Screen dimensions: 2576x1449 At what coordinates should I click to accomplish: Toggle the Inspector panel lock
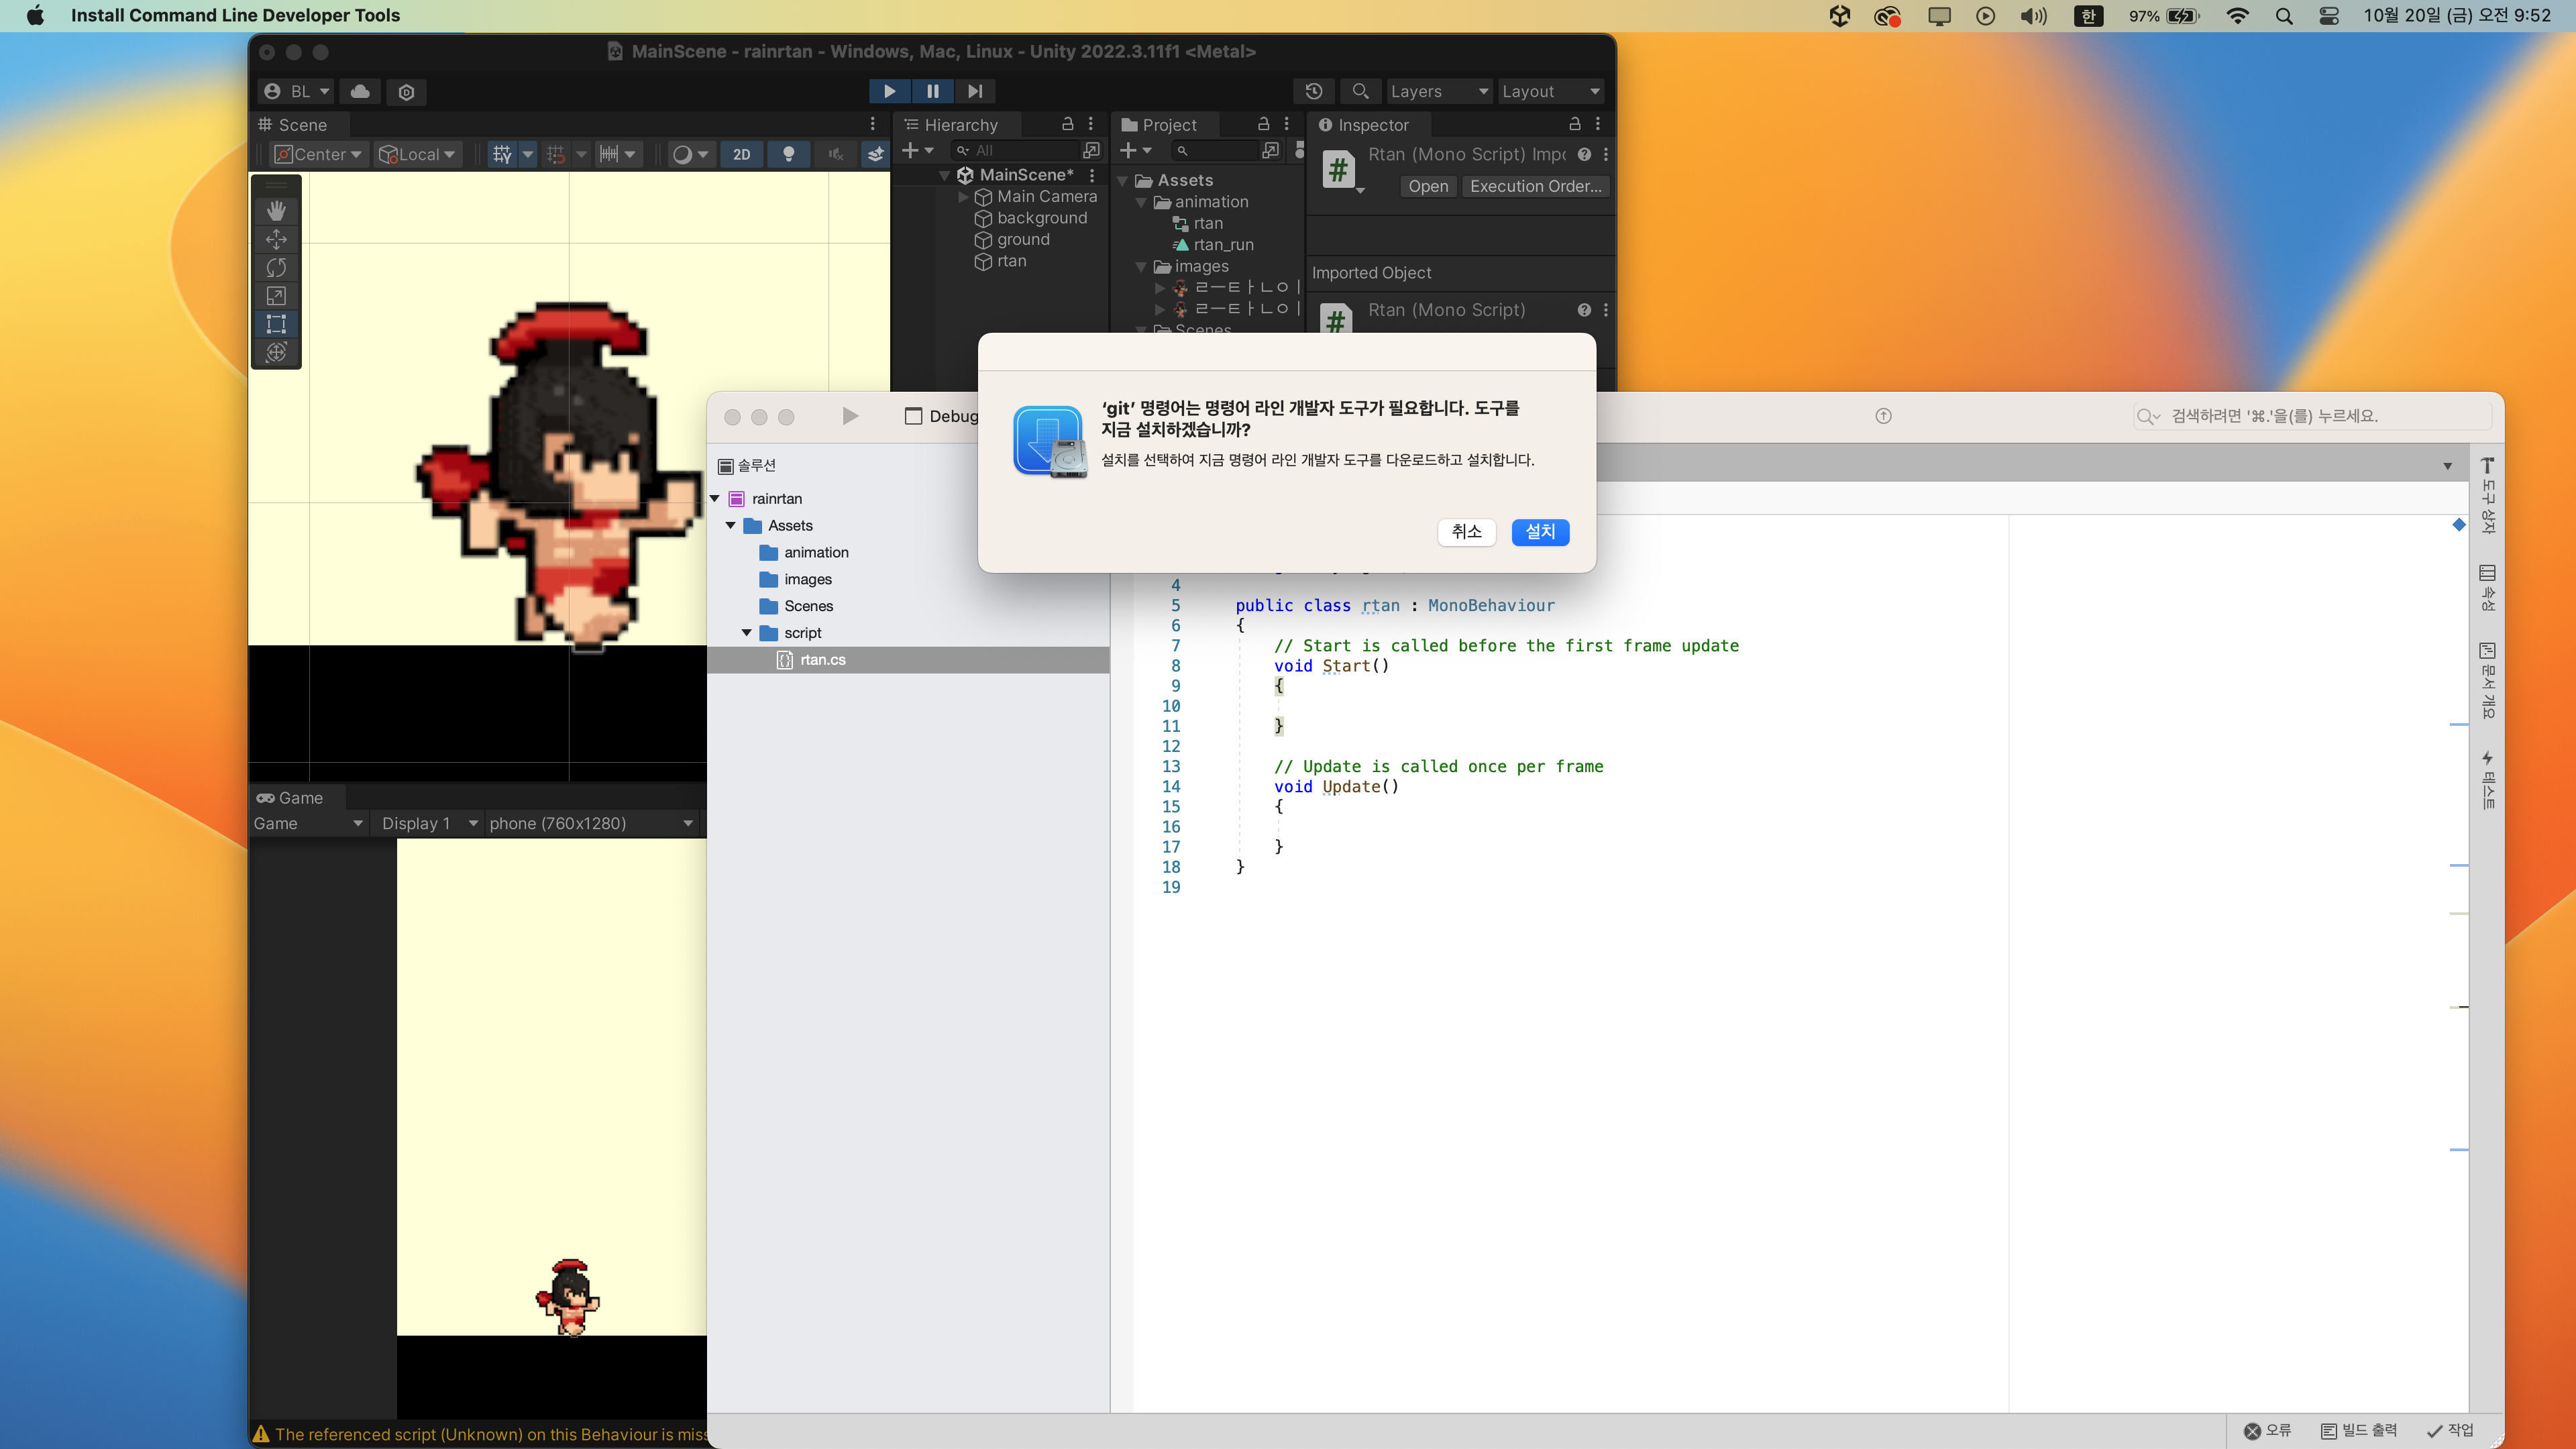tap(1575, 124)
